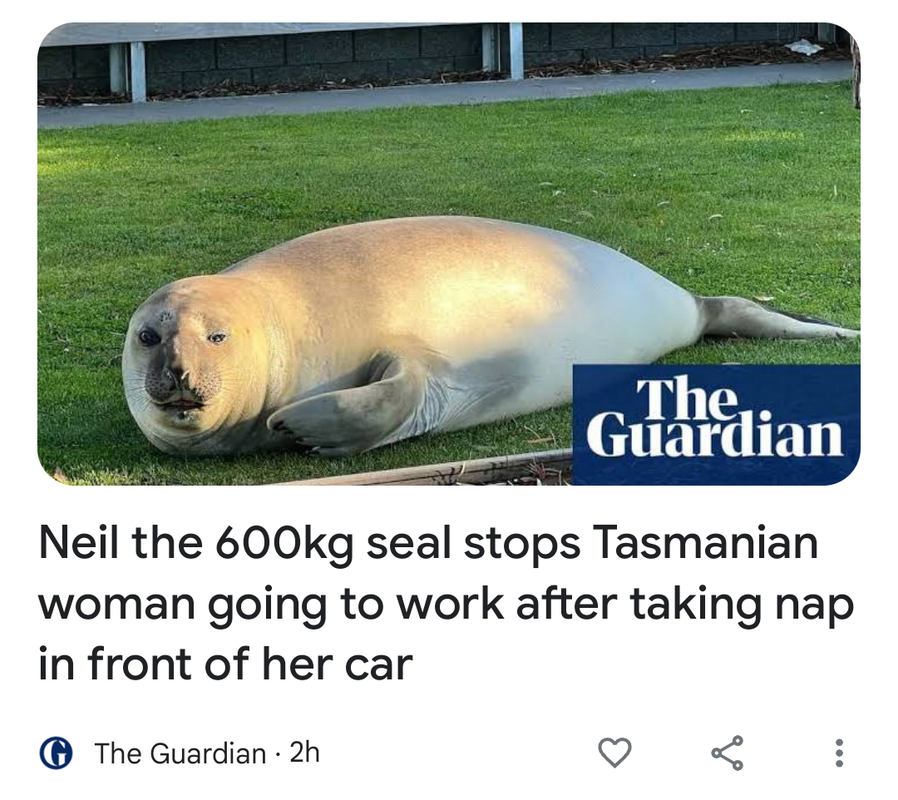
Task: Open the three-dot more options menu
Action: 839,753
